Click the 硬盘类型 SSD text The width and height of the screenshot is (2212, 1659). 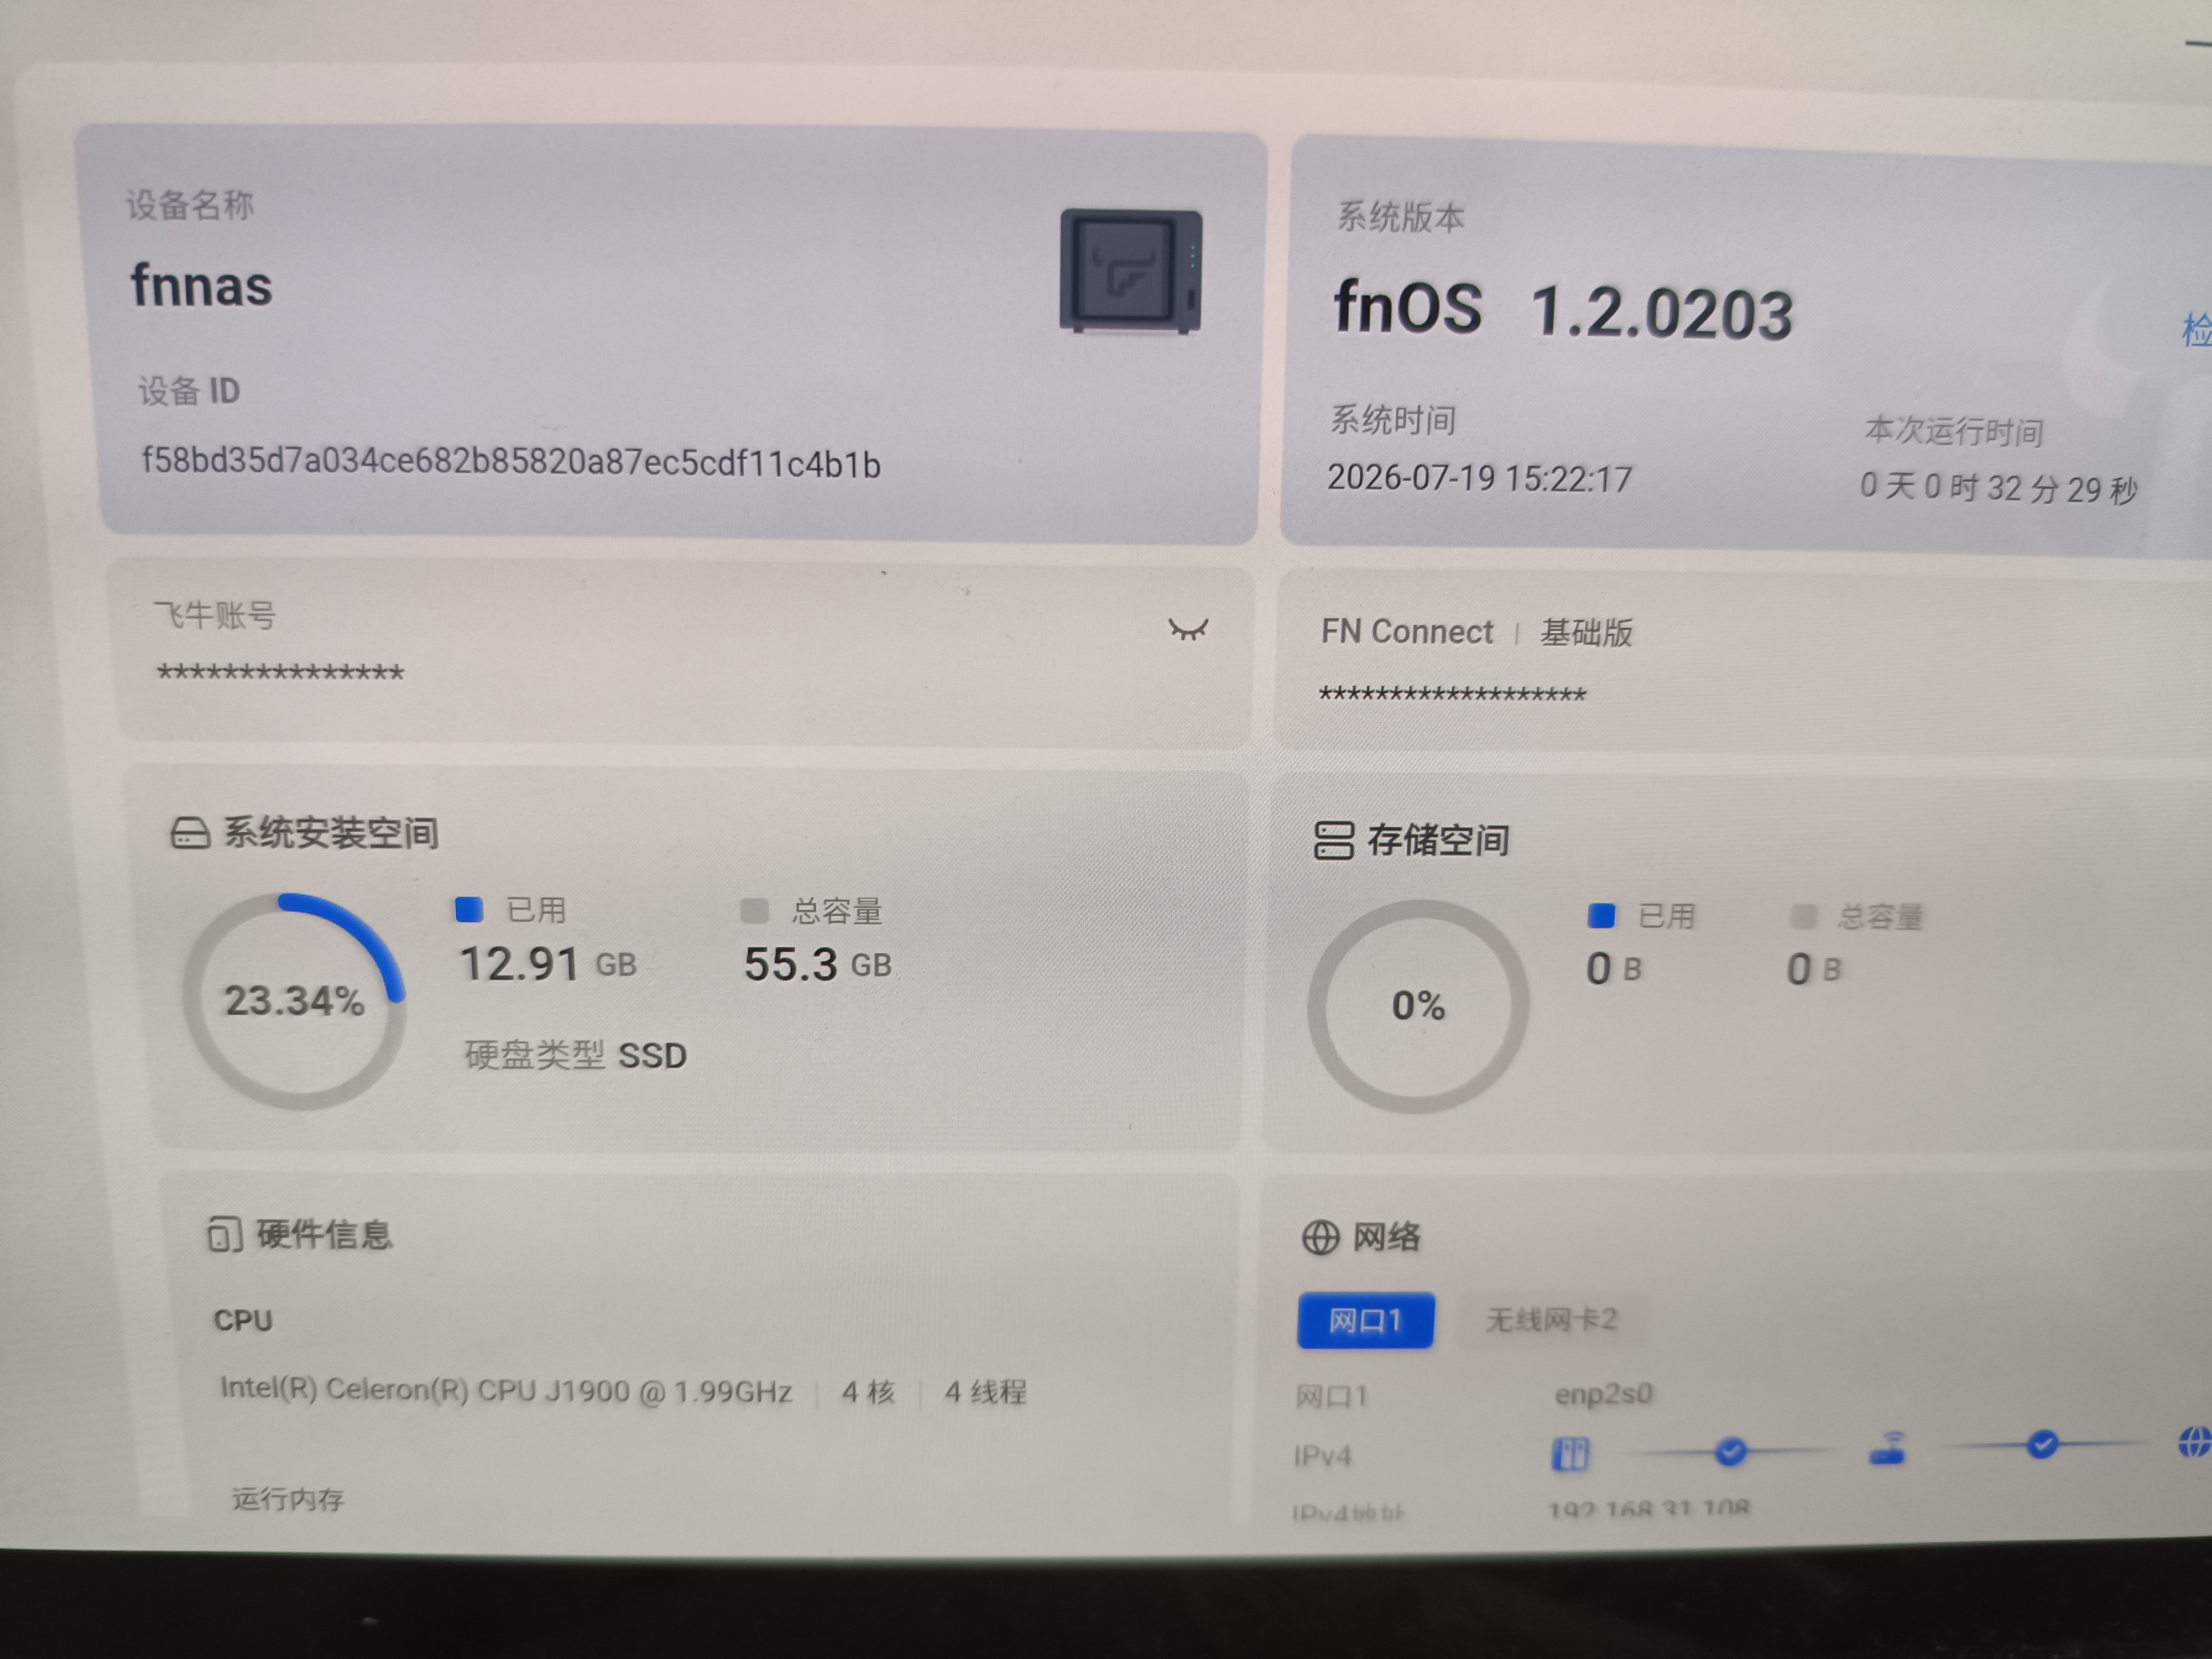coord(575,1055)
